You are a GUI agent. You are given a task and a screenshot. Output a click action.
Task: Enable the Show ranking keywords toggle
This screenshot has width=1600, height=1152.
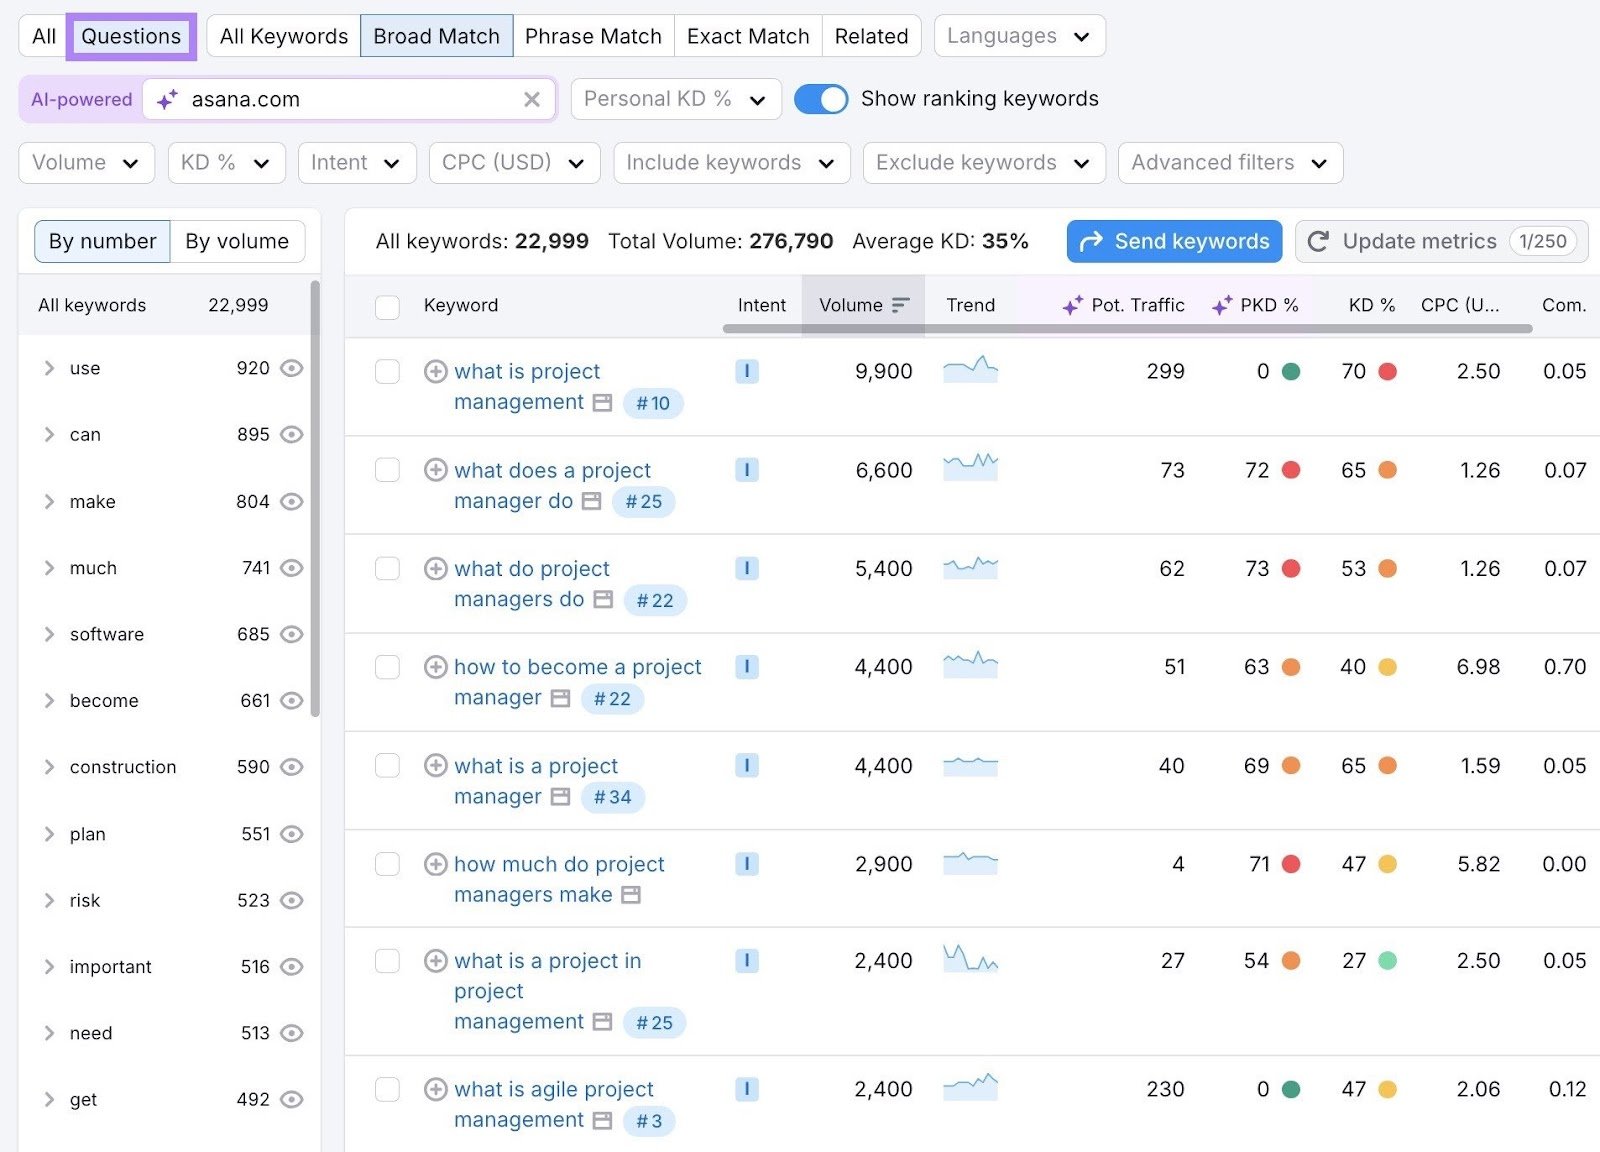[820, 99]
